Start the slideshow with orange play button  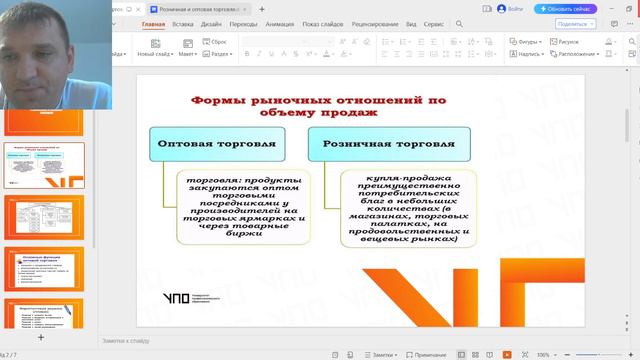coord(507,355)
